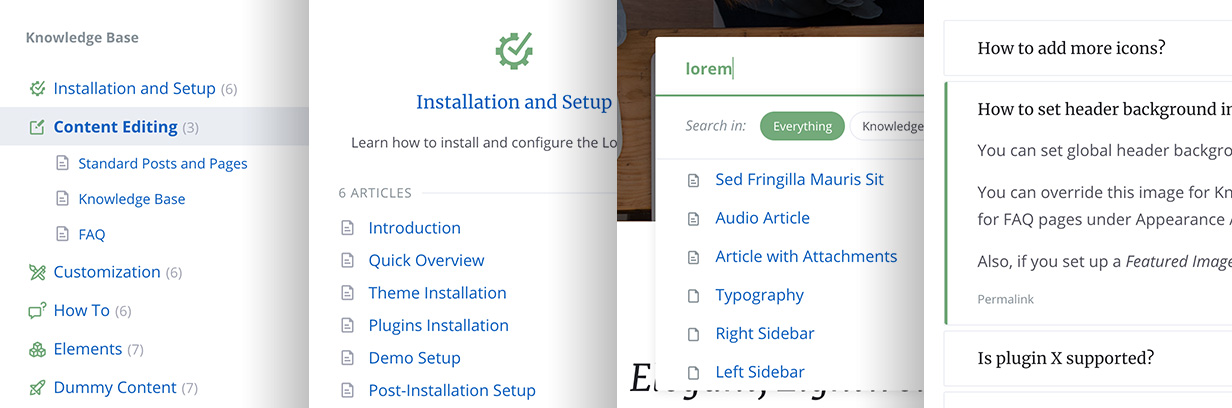Open the Plugins Installation article
Image resolution: width=1232 pixels, height=408 pixels.
438,325
